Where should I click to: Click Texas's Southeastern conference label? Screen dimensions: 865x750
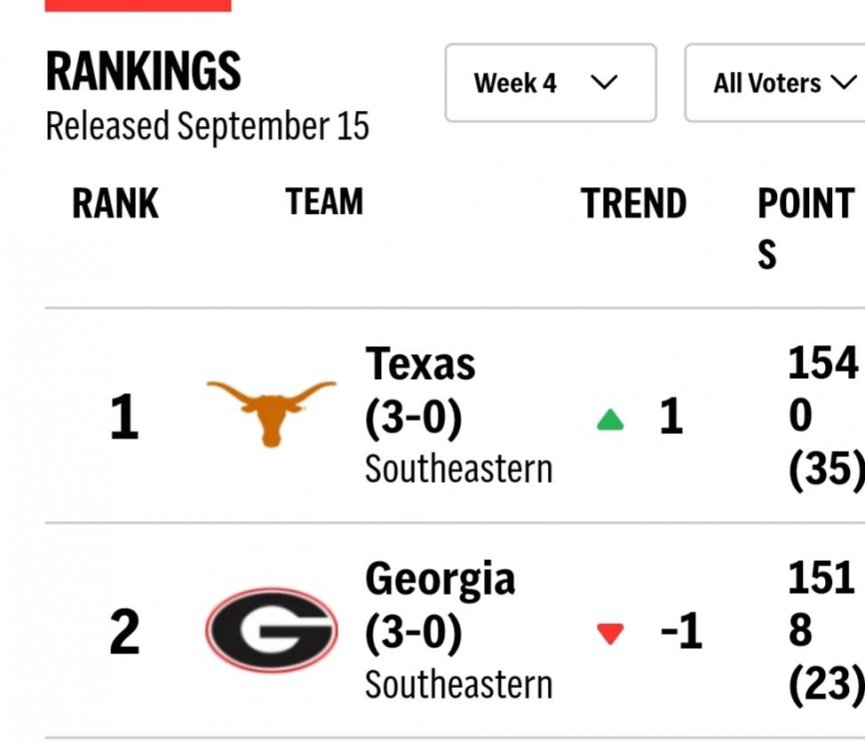pos(458,468)
